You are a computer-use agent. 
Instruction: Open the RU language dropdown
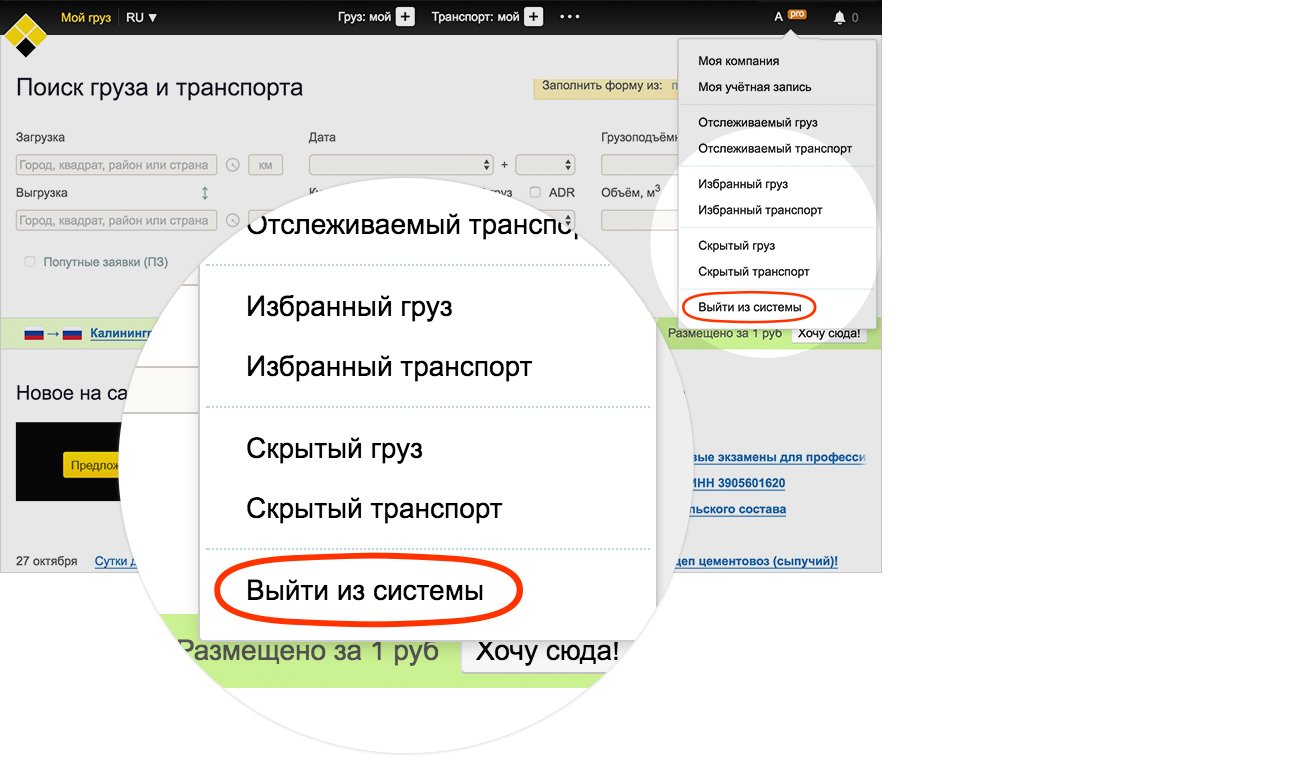coord(141,17)
